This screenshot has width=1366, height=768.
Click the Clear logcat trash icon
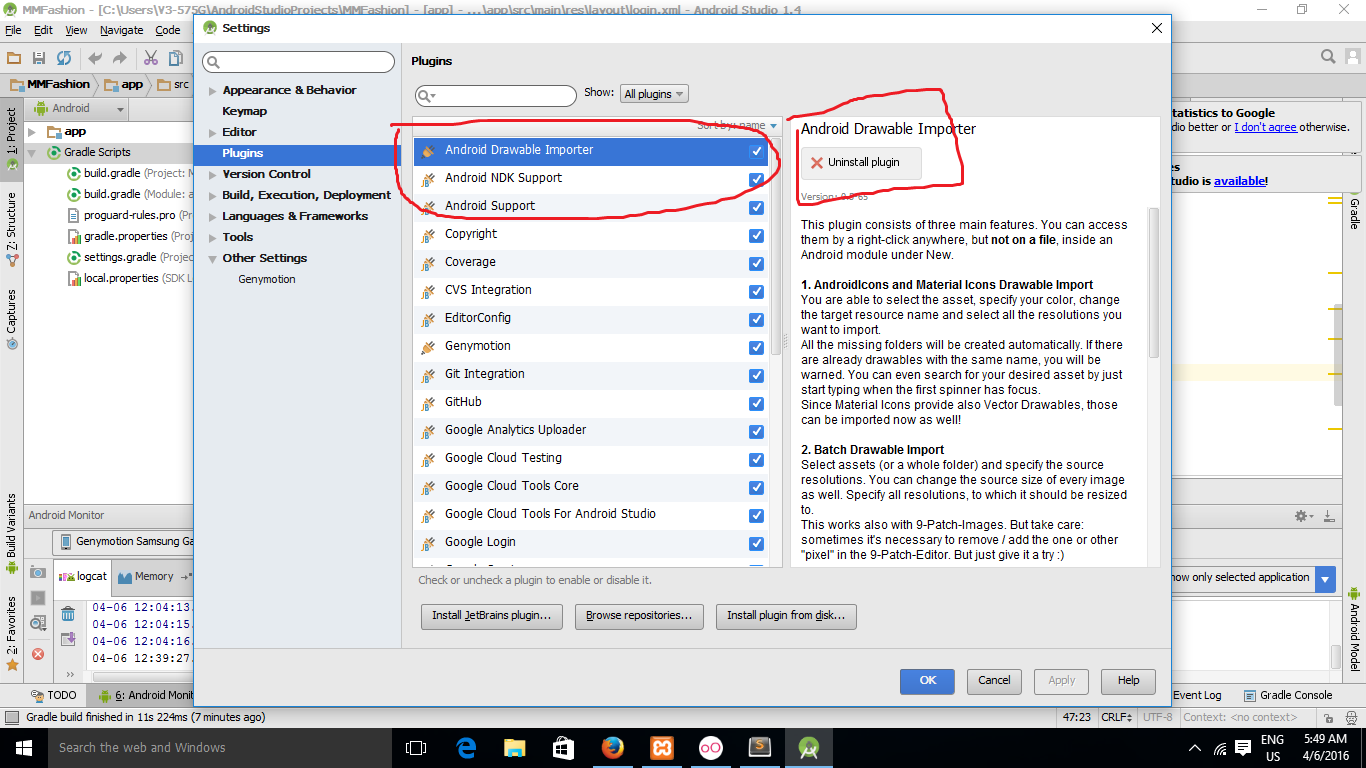pyautogui.click(x=68, y=613)
